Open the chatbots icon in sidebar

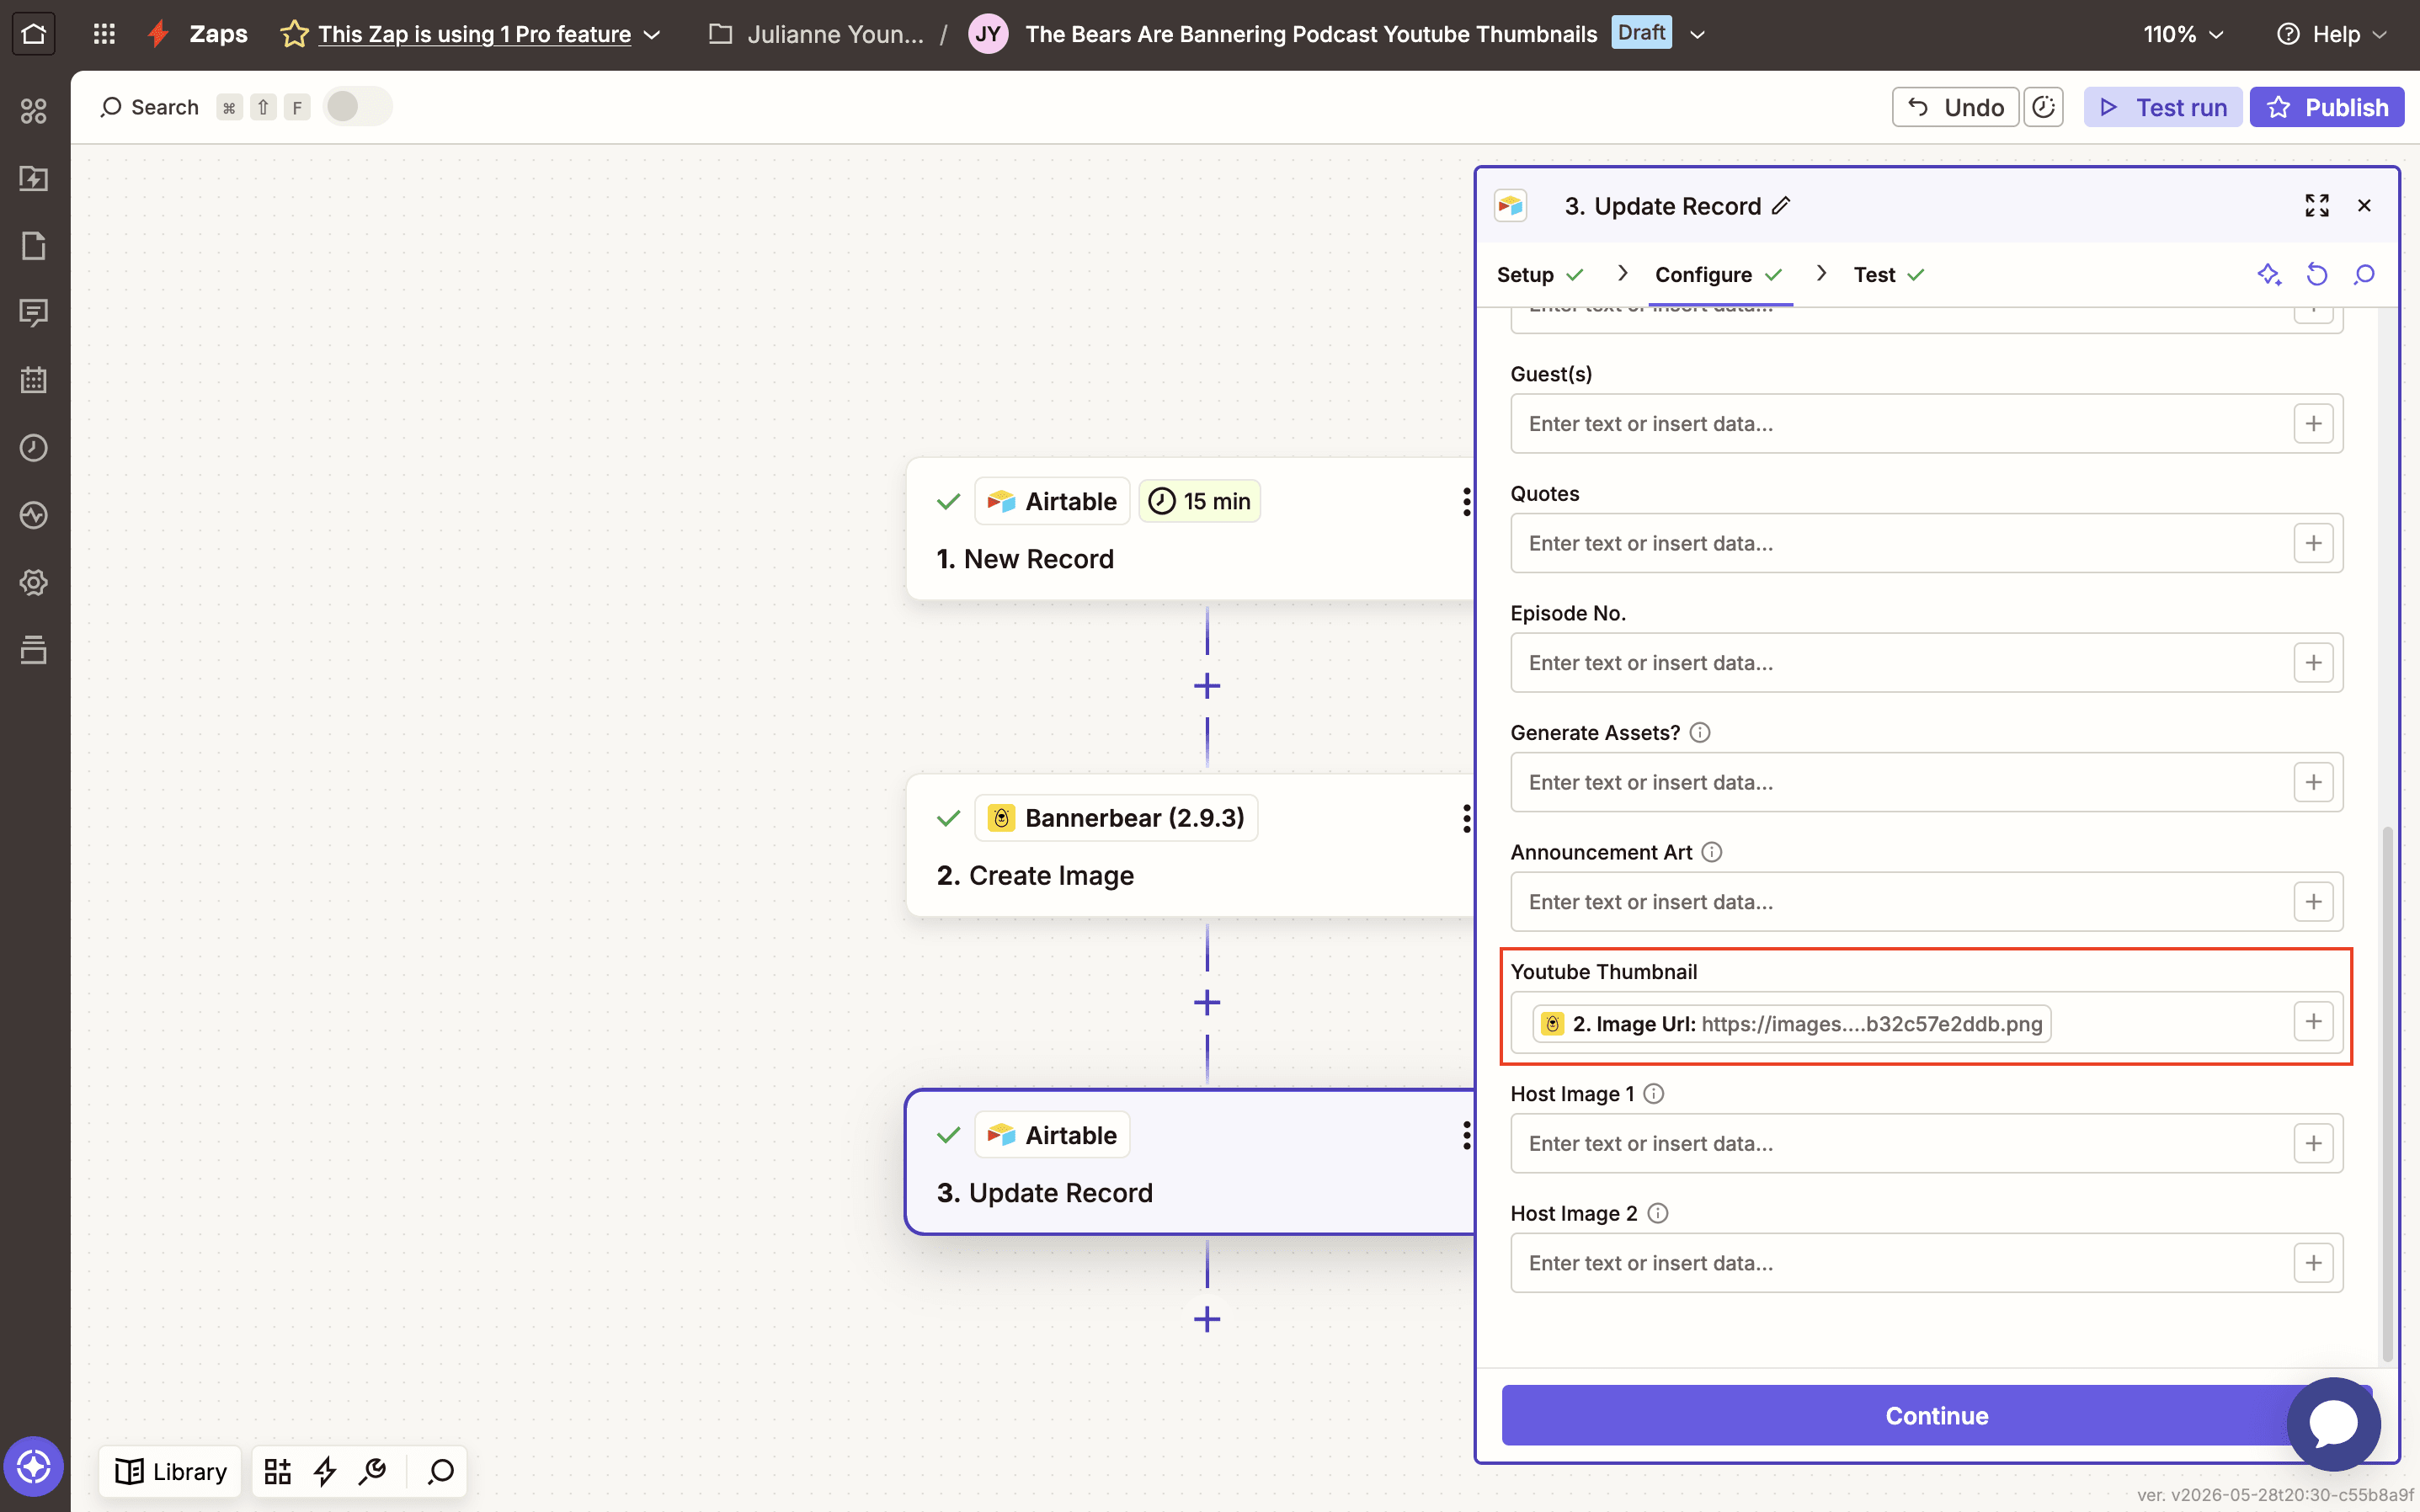coord(34,313)
